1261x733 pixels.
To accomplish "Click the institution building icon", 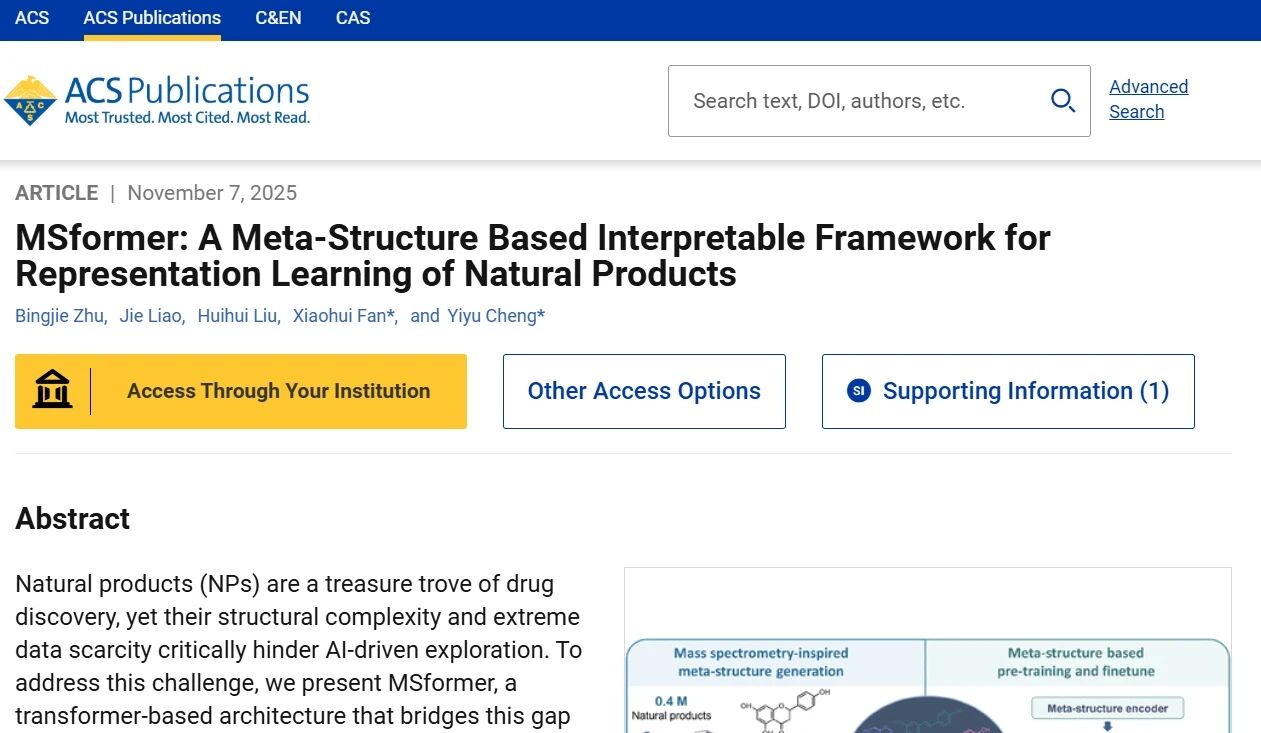I will click(x=52, y=391).
